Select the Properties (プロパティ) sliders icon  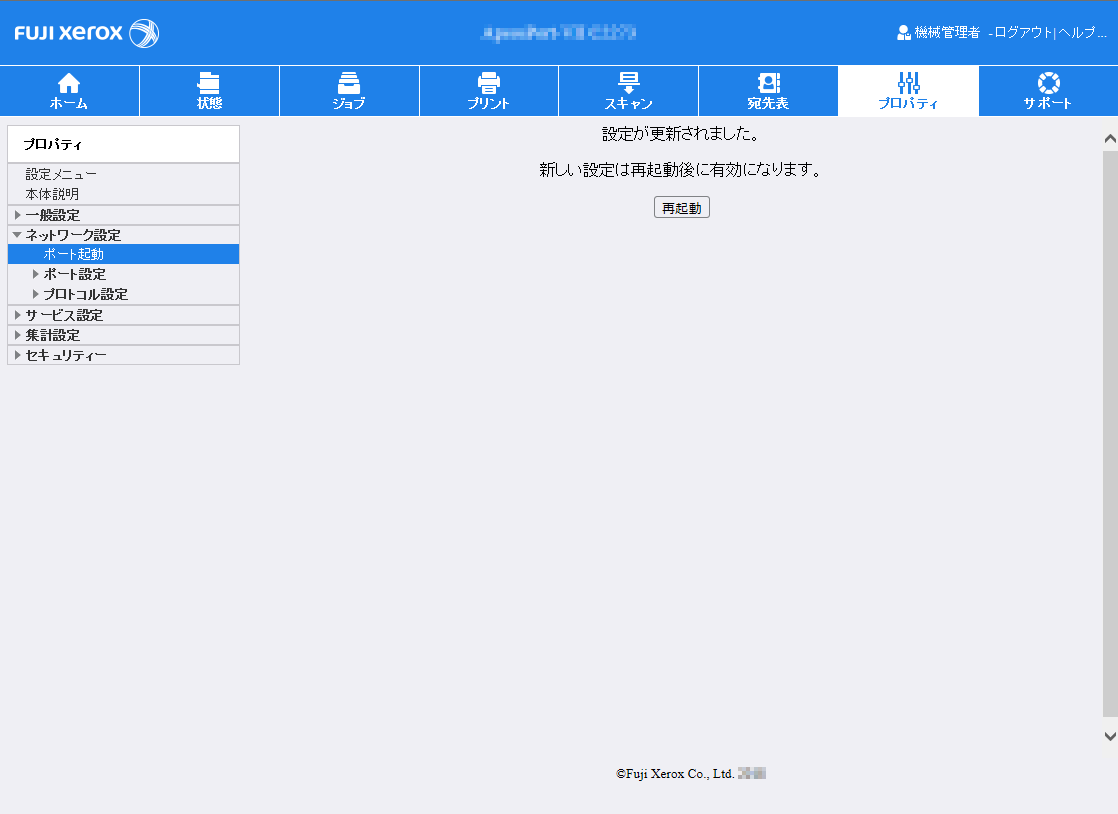coord(908,84)
